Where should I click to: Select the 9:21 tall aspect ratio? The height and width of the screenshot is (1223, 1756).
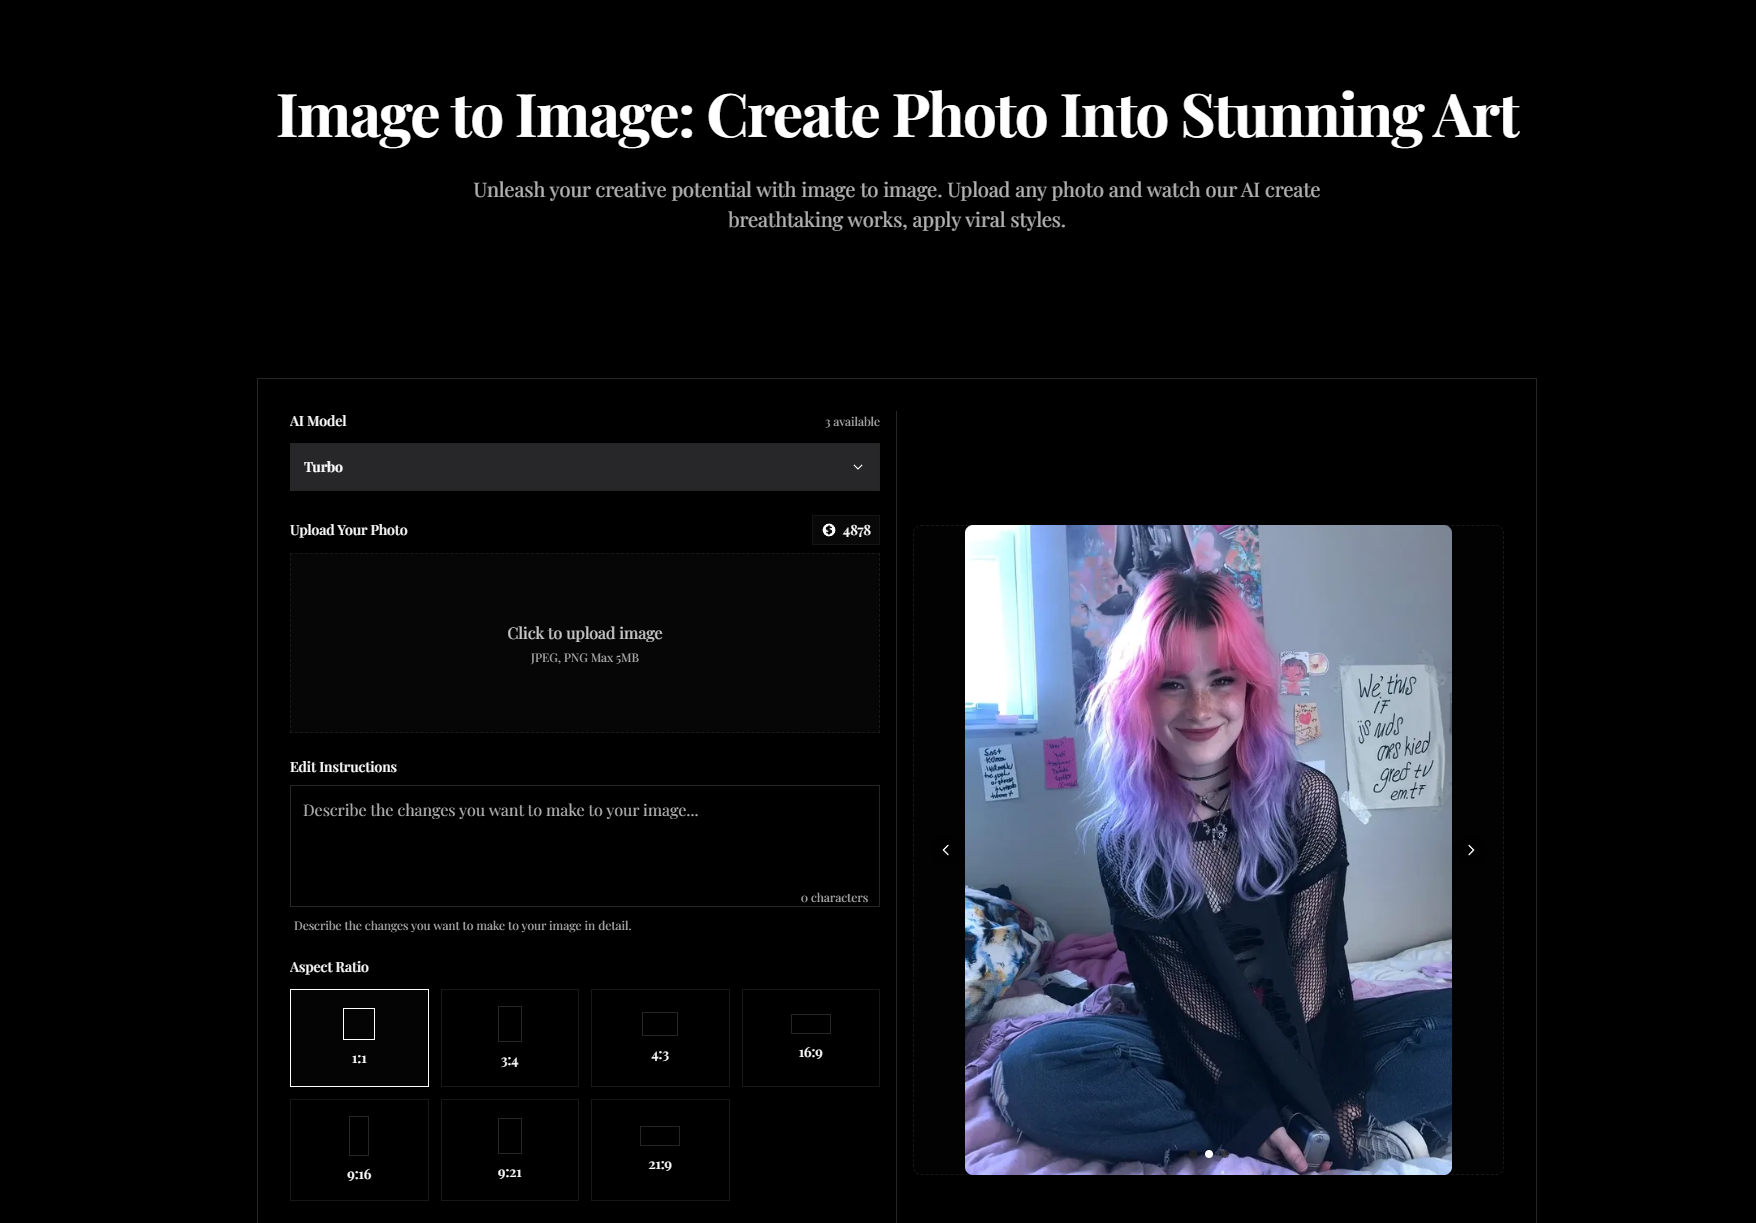[509, 1149]
